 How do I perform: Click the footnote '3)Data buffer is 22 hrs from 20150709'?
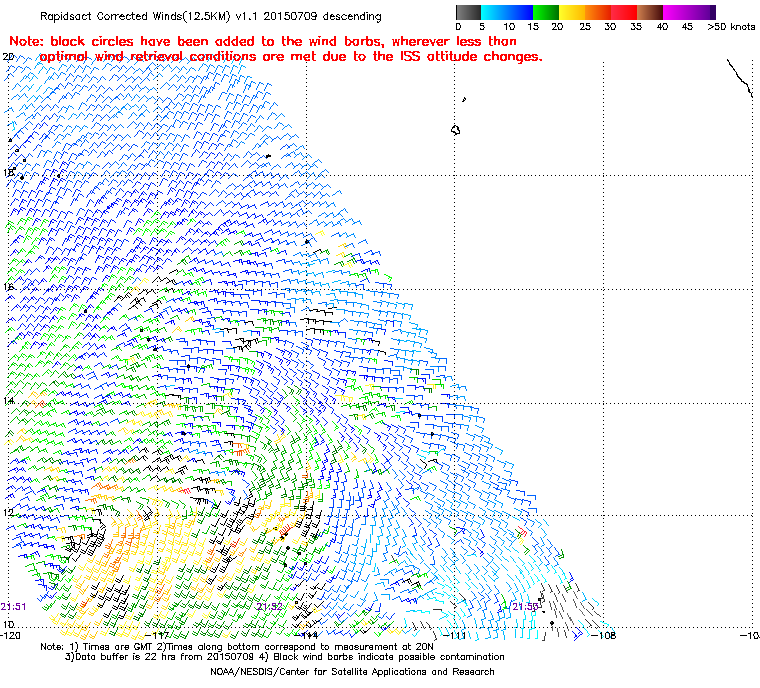159,657
